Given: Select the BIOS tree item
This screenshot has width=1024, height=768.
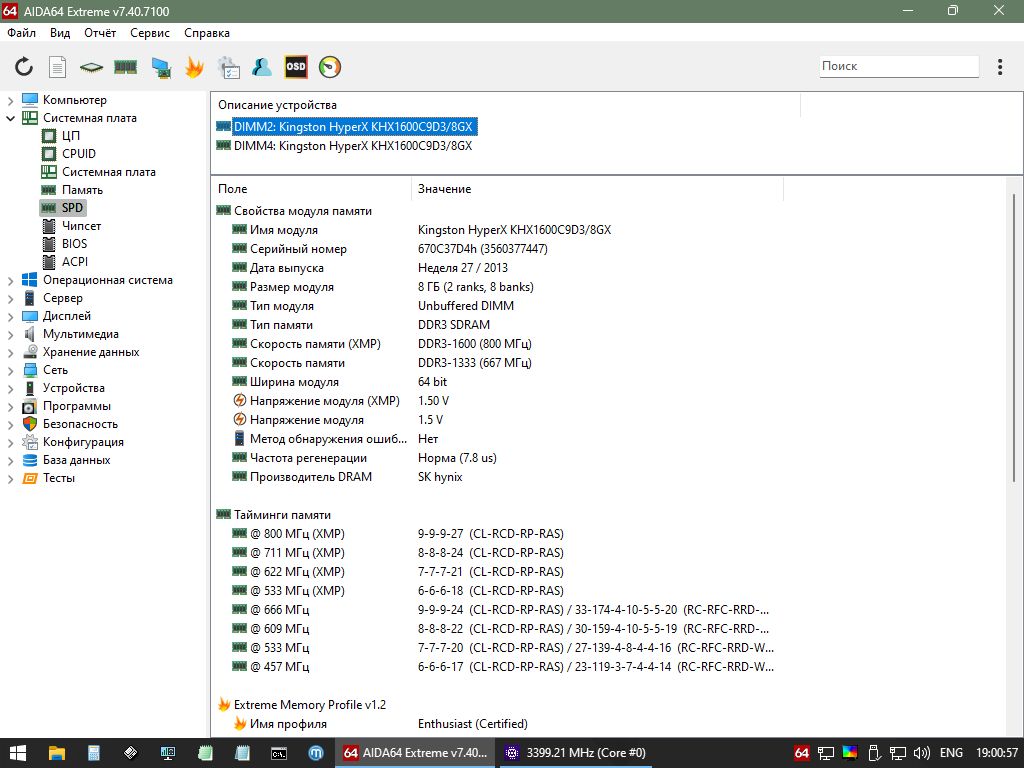Looking at the screenshot, I should tap(74, 244).
